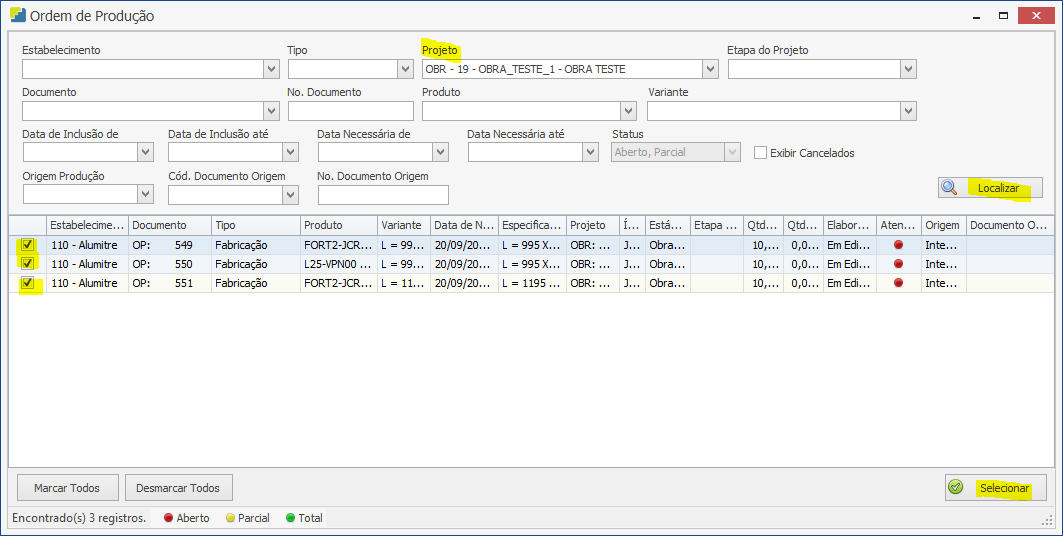Click the green Total legend indicator
The height and width of the screenshot is (538, 1063).
click(x=290, y=518)
